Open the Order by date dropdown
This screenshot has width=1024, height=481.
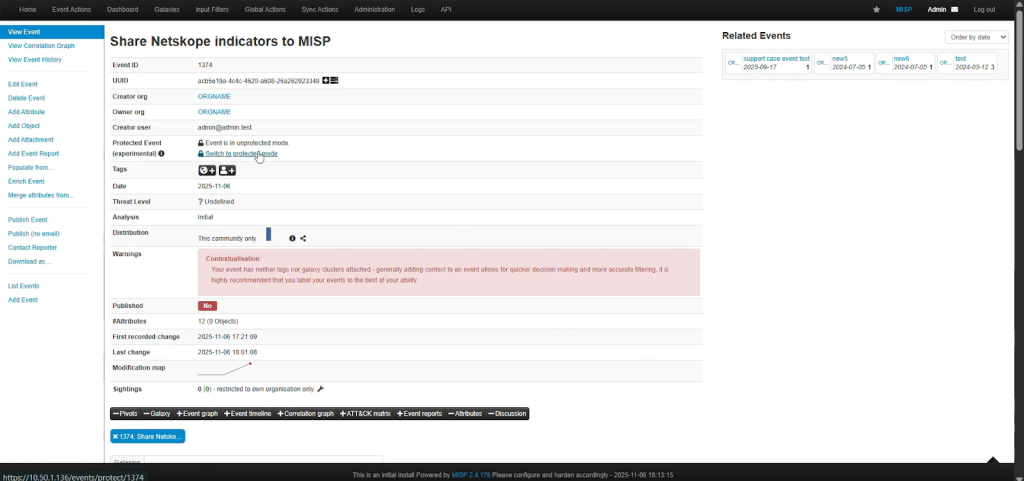coord(976,37)
